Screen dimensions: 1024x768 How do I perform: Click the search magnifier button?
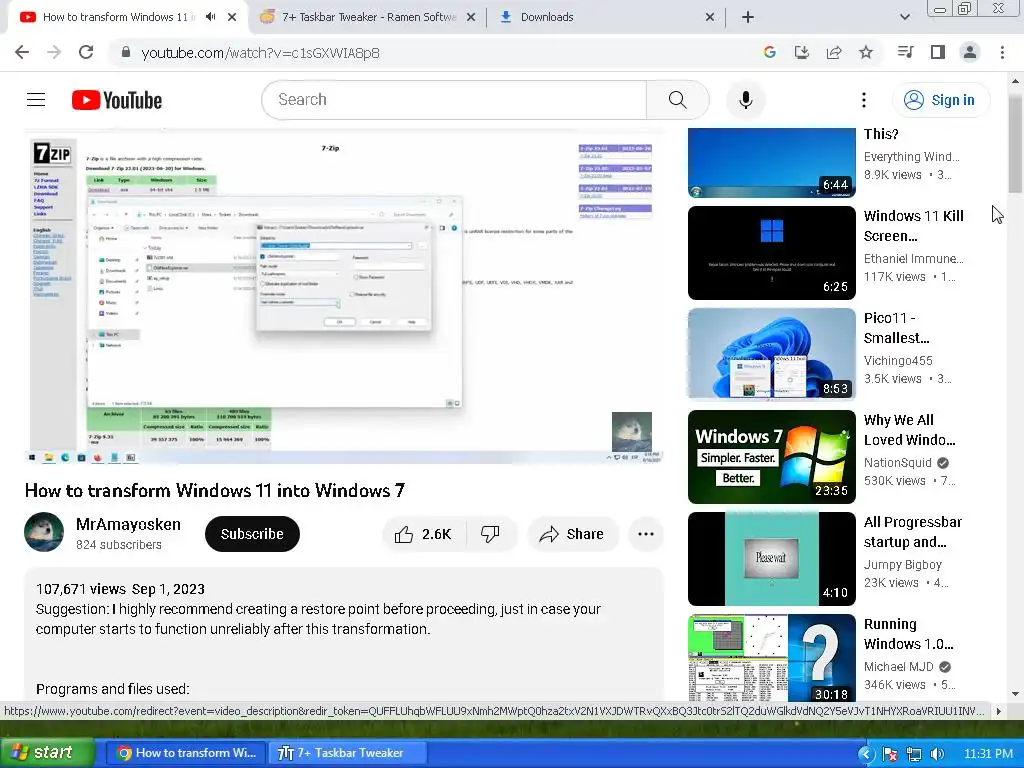(x=678, y=100)
